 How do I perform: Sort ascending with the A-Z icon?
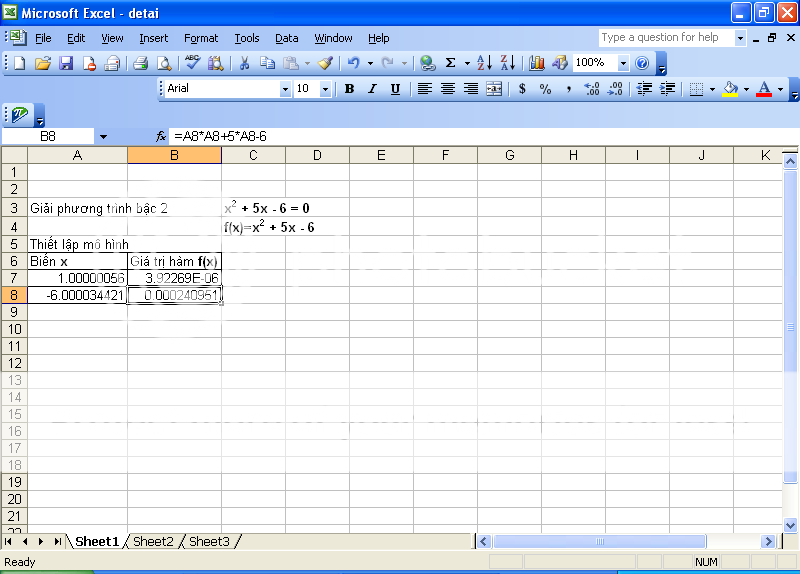[x=487, y=63]
